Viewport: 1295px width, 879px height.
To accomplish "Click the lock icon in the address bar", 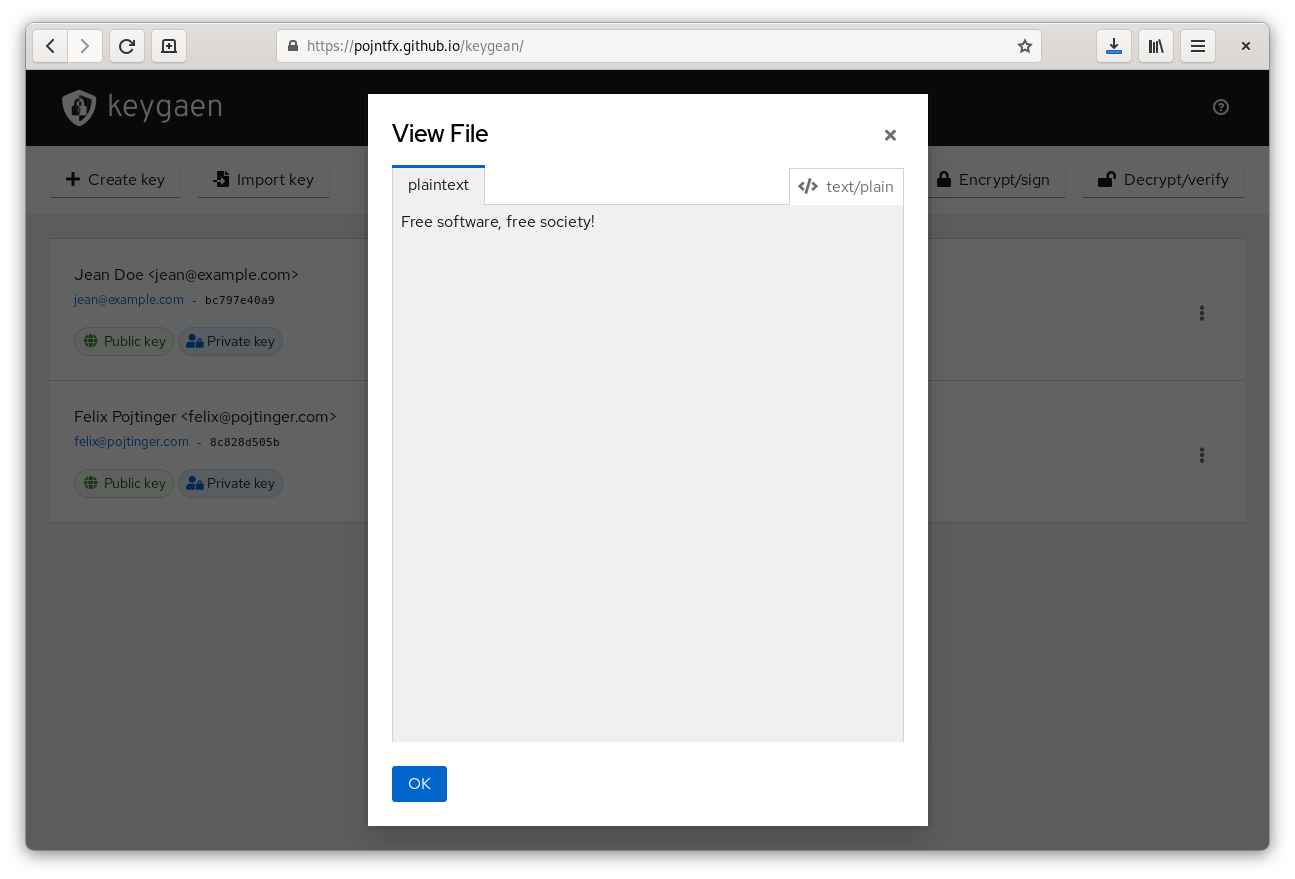I will point(293,46).
